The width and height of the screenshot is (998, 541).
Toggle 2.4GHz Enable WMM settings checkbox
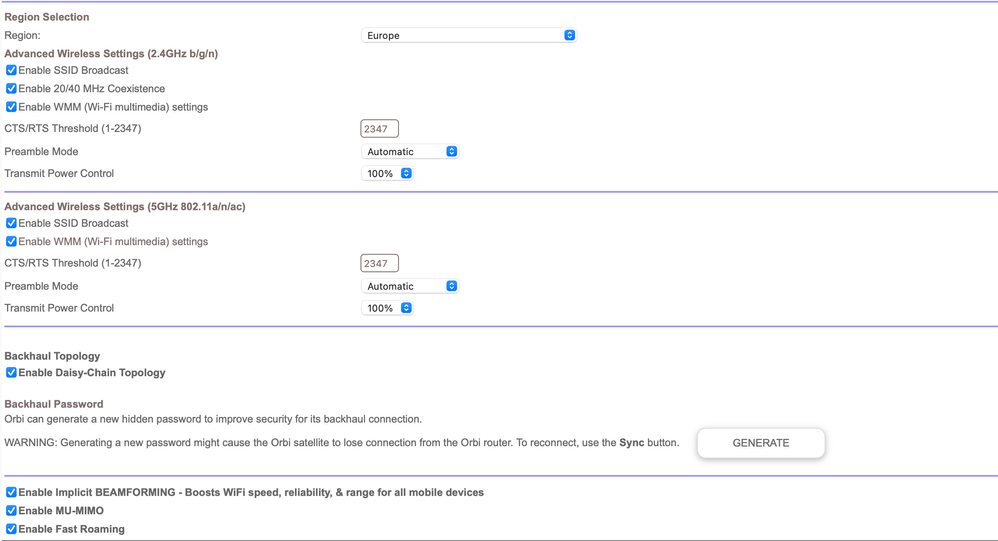[x=11, y=107]
